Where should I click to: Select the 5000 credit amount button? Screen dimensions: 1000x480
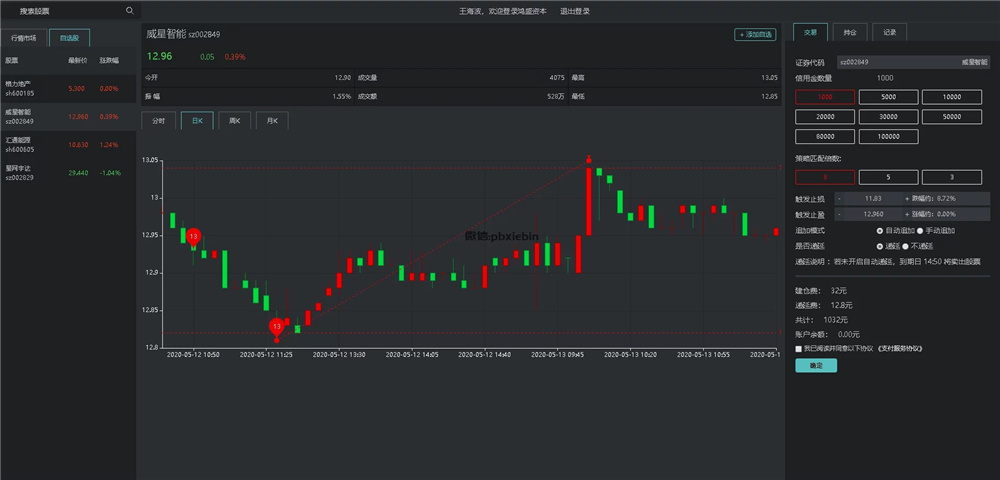coord(889,97)
